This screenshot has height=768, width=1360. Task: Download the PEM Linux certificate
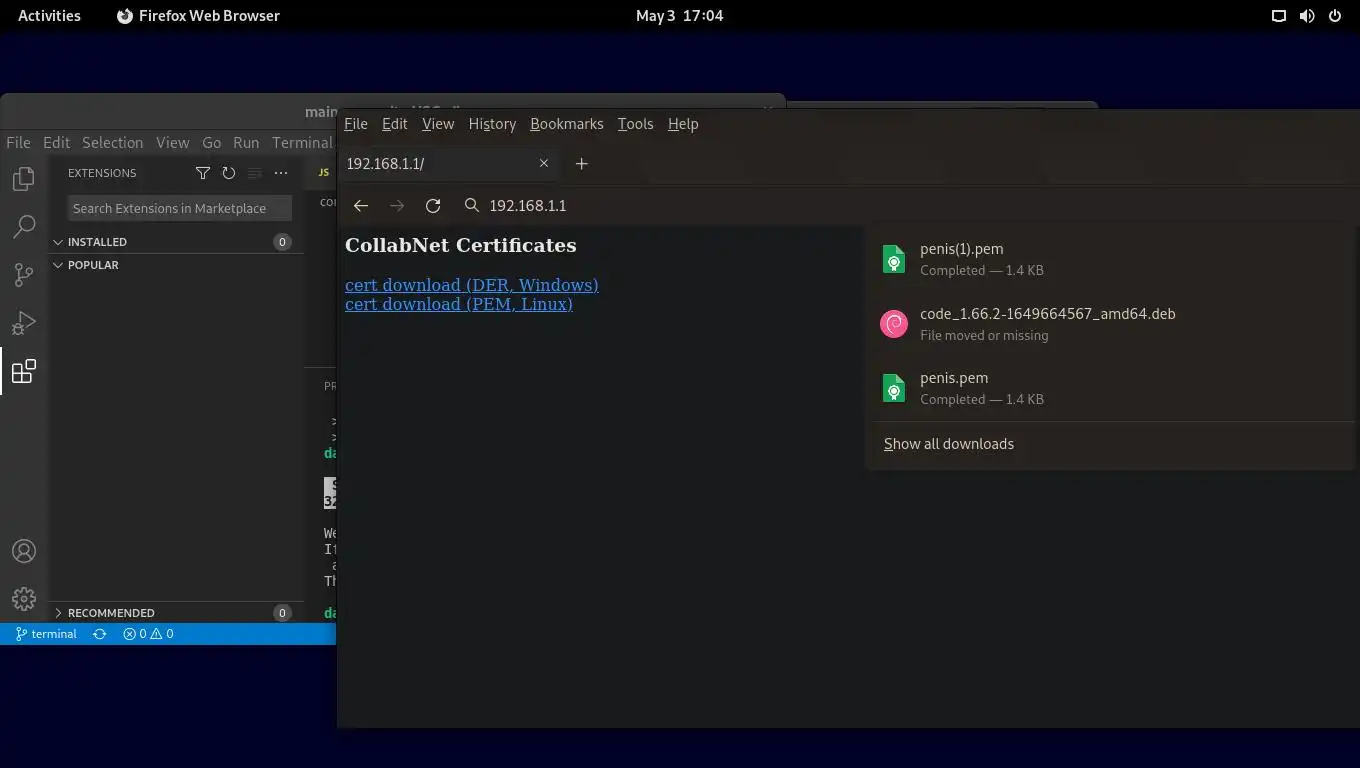[x=459, y=304]
